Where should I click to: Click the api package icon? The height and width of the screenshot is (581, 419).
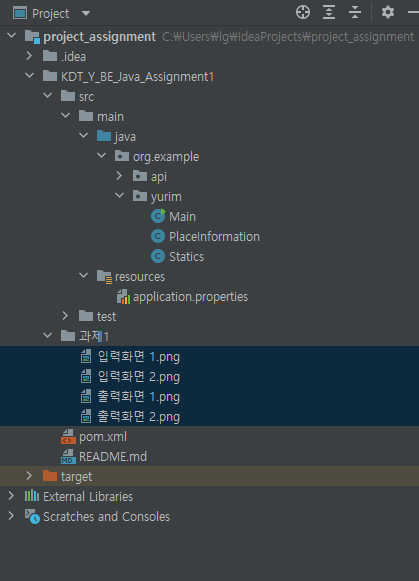(x=140, y=176)
